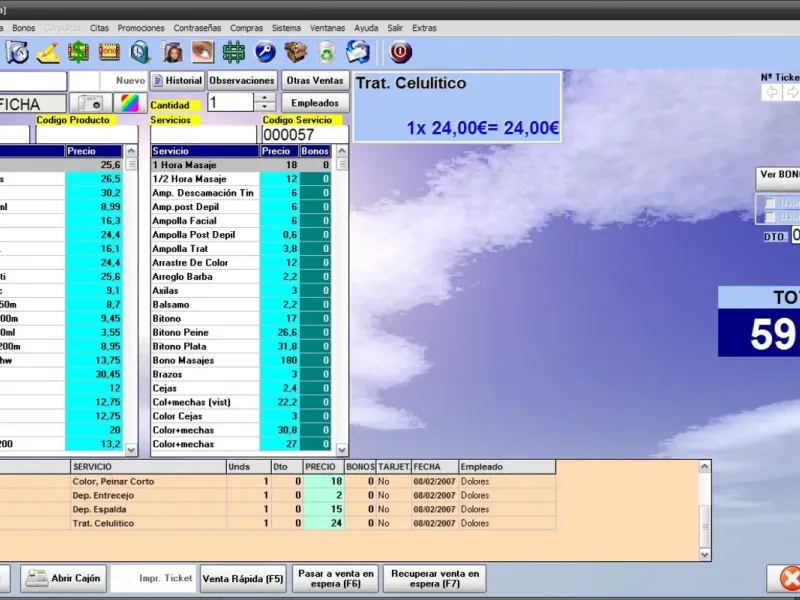Select the 'Color Cejas' service row
Image resolution: width=800 pixels, height=600 pixels.
(241, 416)
